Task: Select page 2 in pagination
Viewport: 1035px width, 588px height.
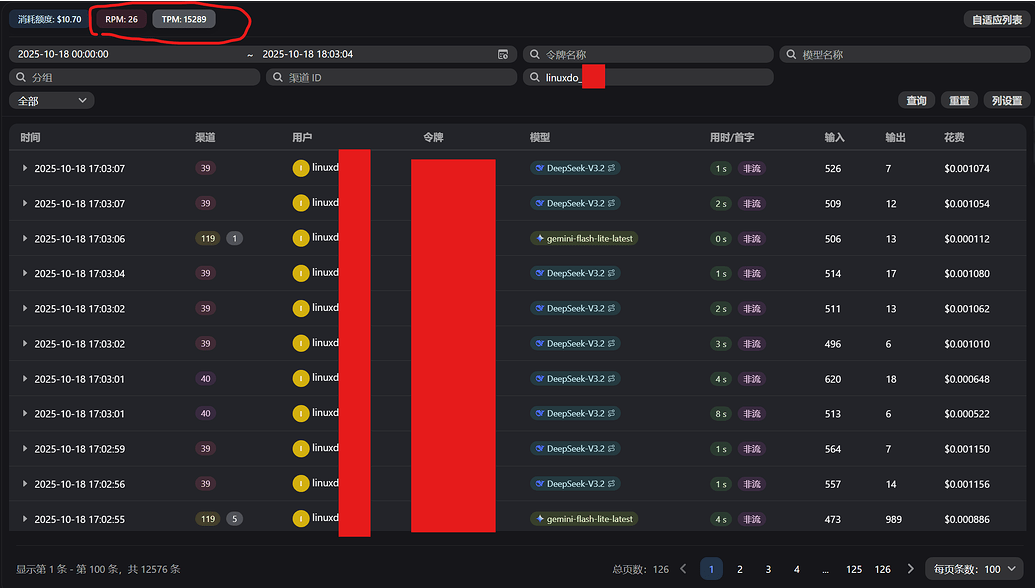Action: pos(740,569)
